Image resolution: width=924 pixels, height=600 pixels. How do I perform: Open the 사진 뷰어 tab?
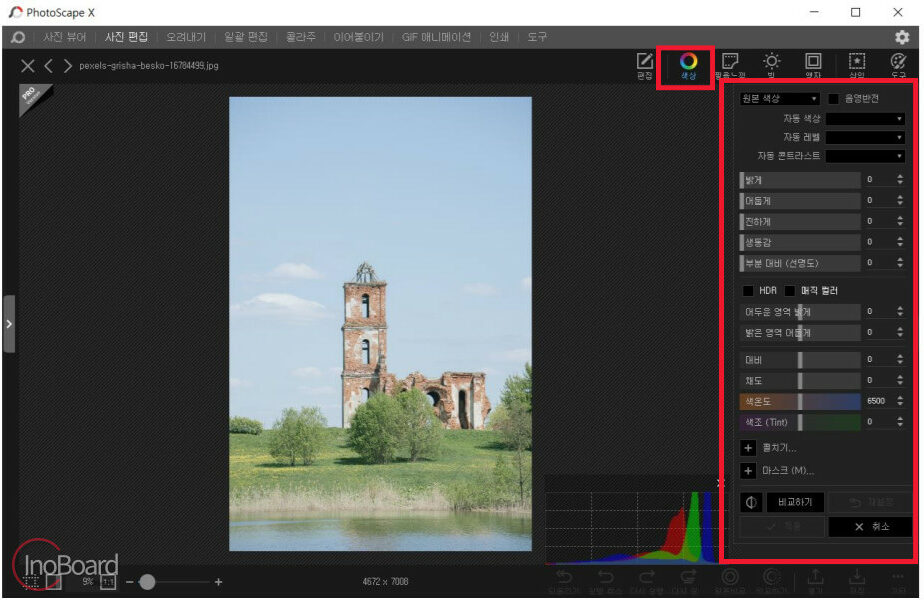click(x=64, y=37)
